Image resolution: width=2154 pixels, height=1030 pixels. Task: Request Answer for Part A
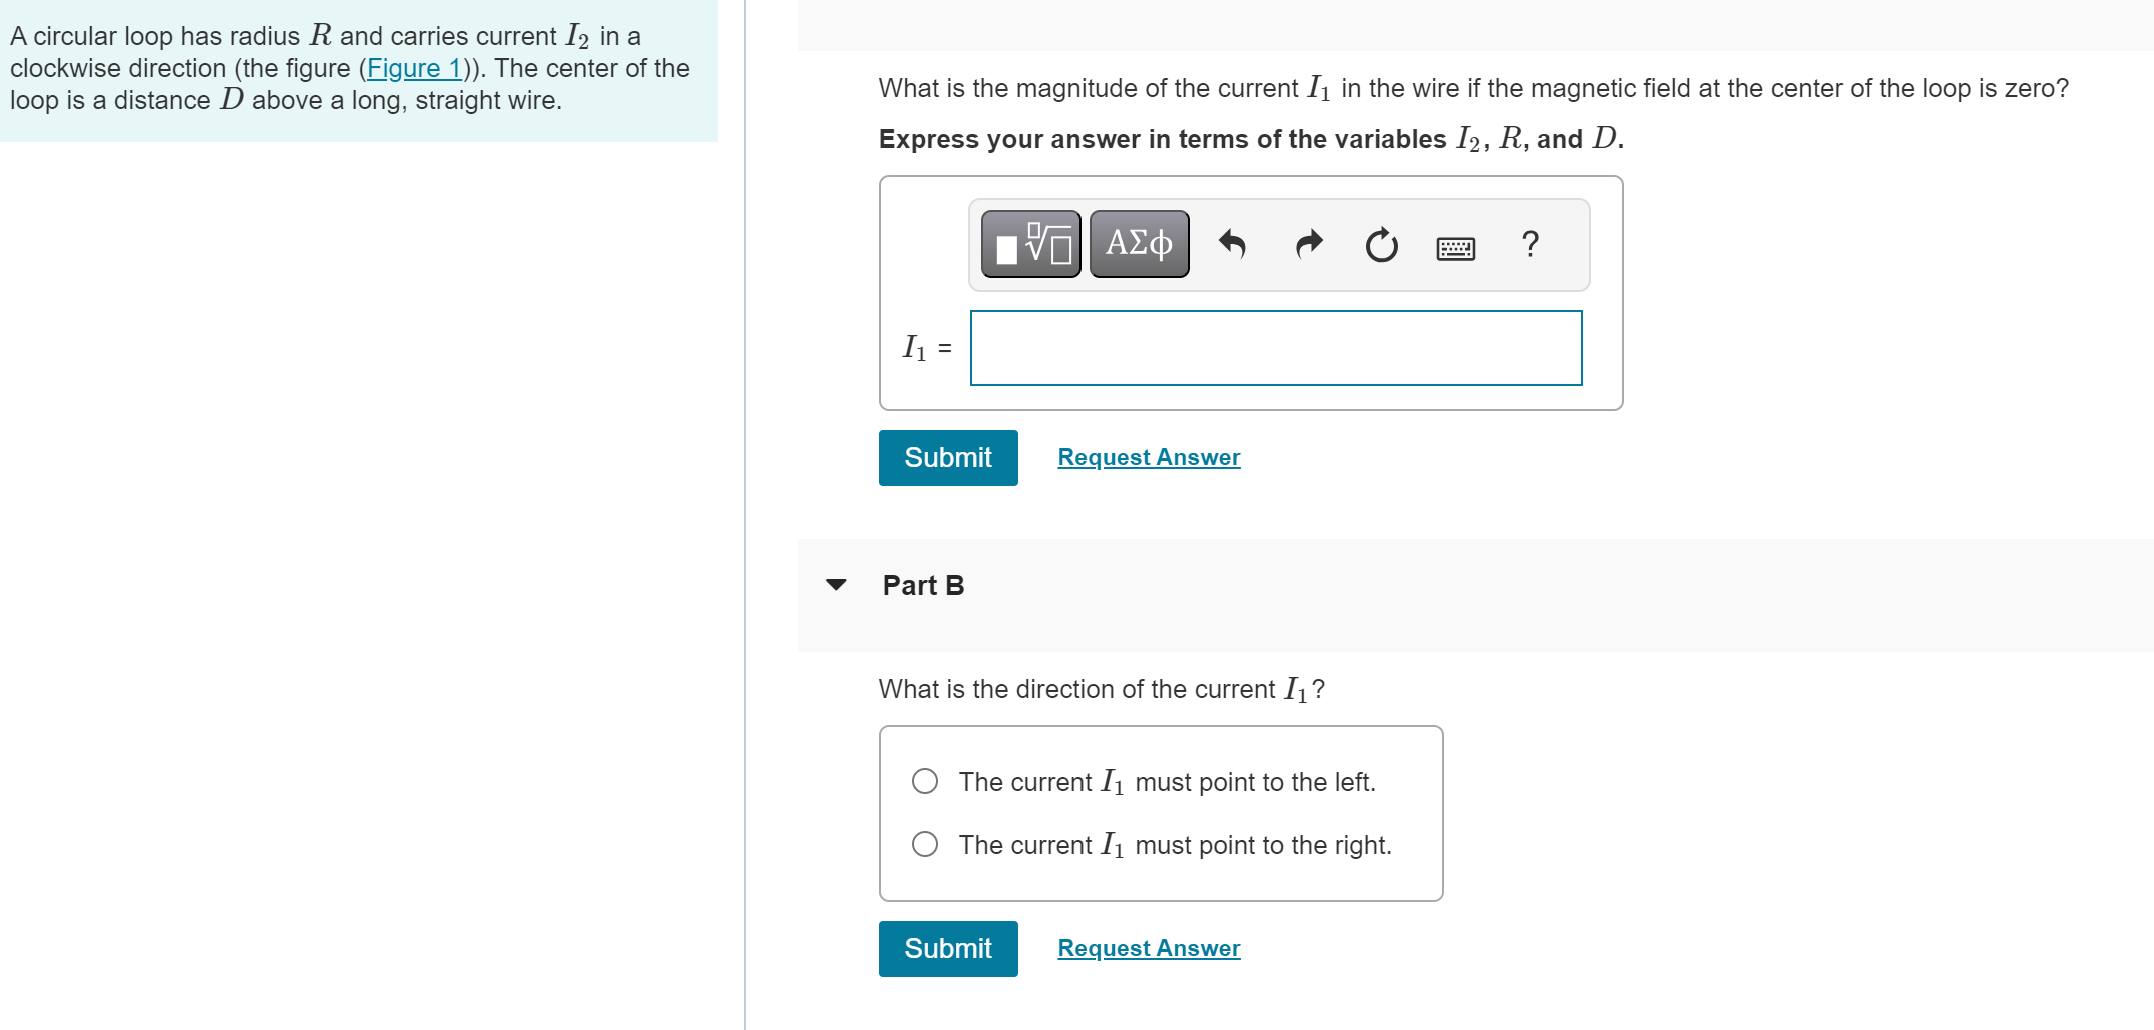click(1147, 456)
